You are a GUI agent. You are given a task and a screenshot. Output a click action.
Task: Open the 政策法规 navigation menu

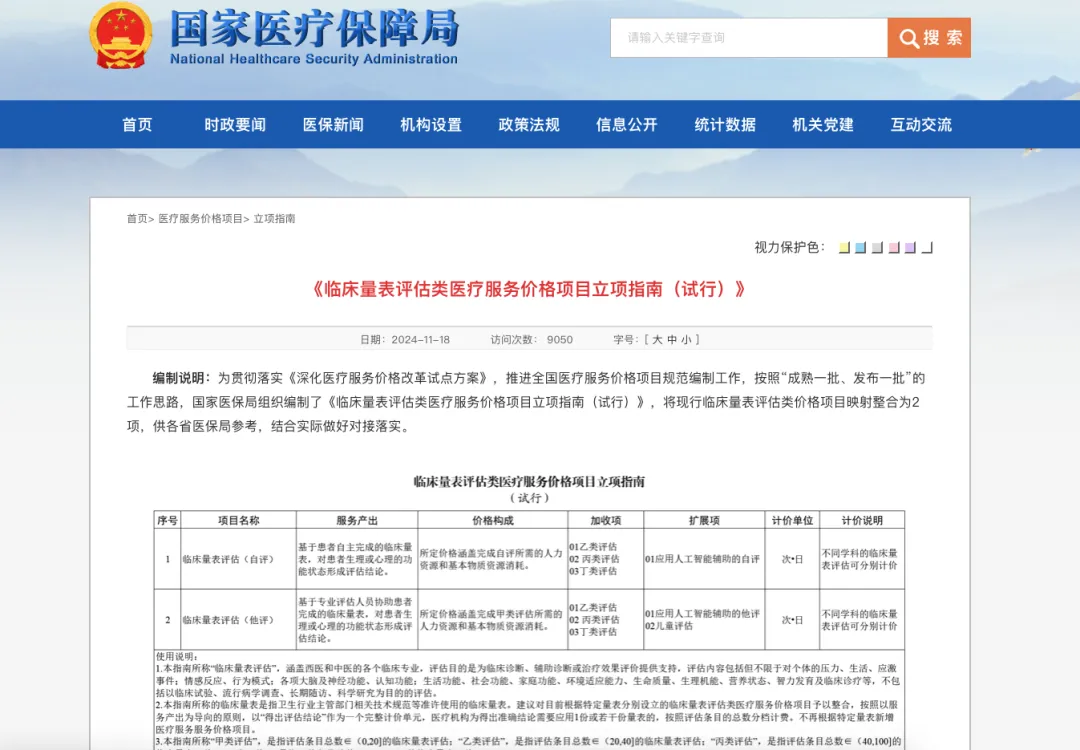528,124
